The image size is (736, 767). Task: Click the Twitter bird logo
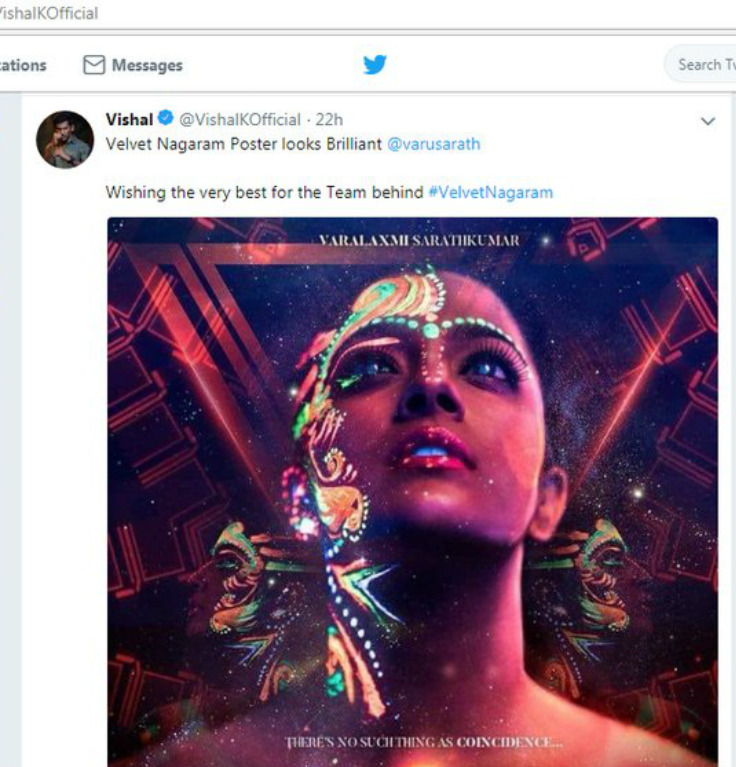point(375,65)
